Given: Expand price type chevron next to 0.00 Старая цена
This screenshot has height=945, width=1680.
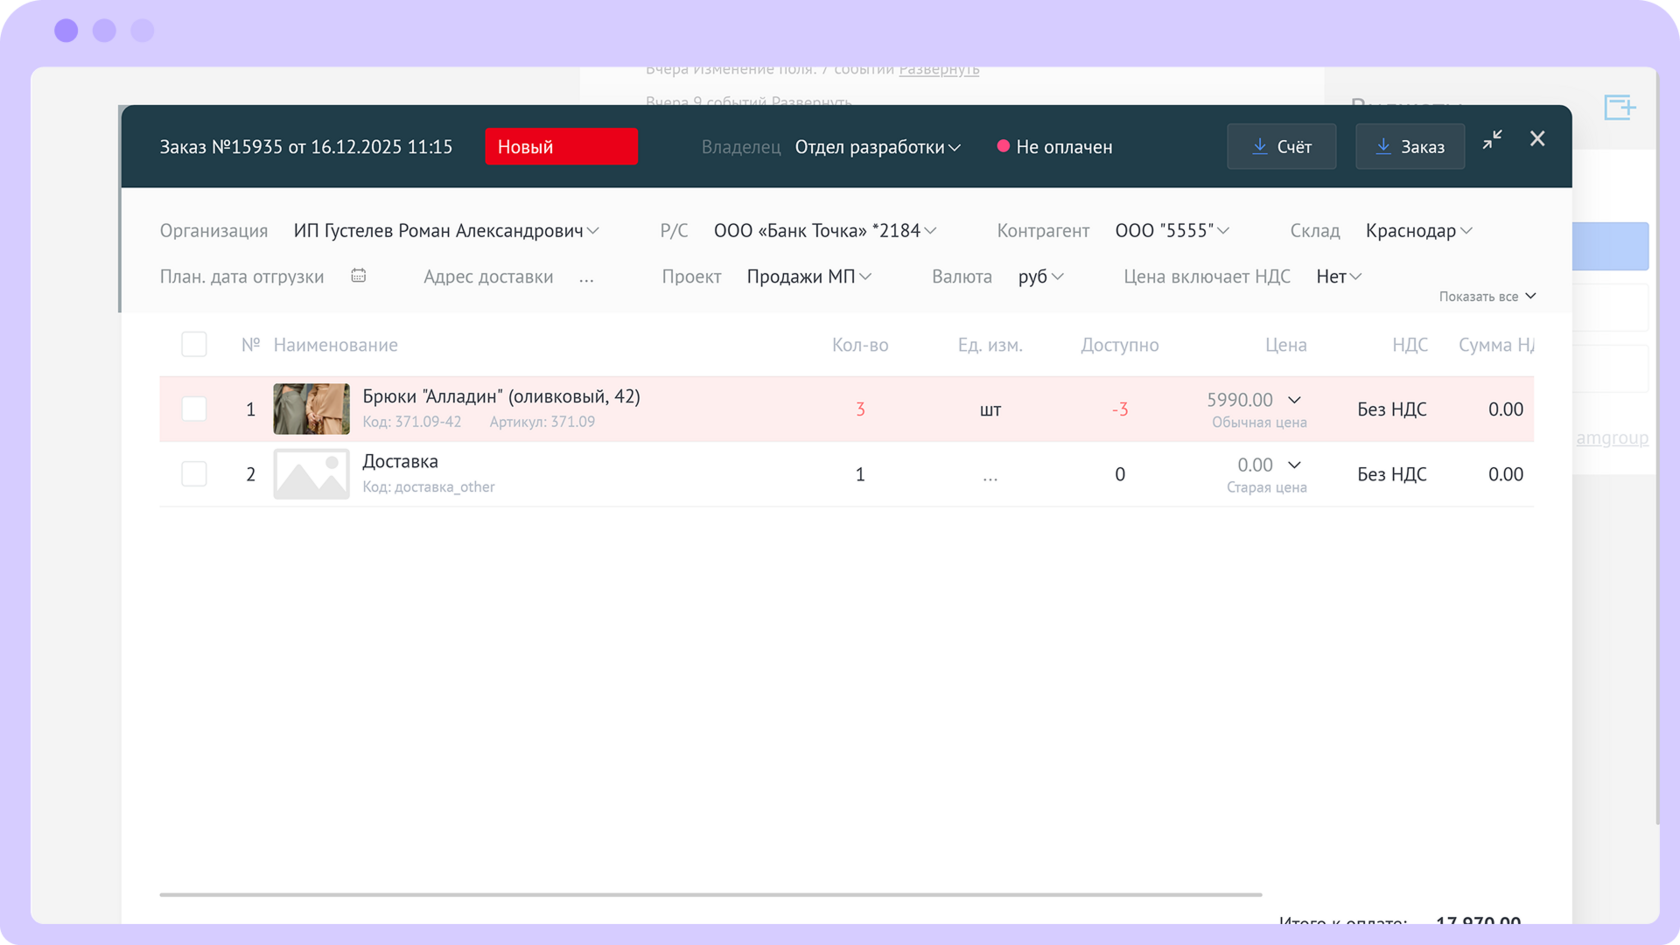Looking at the screenshot, I should tap(1294, 465).
